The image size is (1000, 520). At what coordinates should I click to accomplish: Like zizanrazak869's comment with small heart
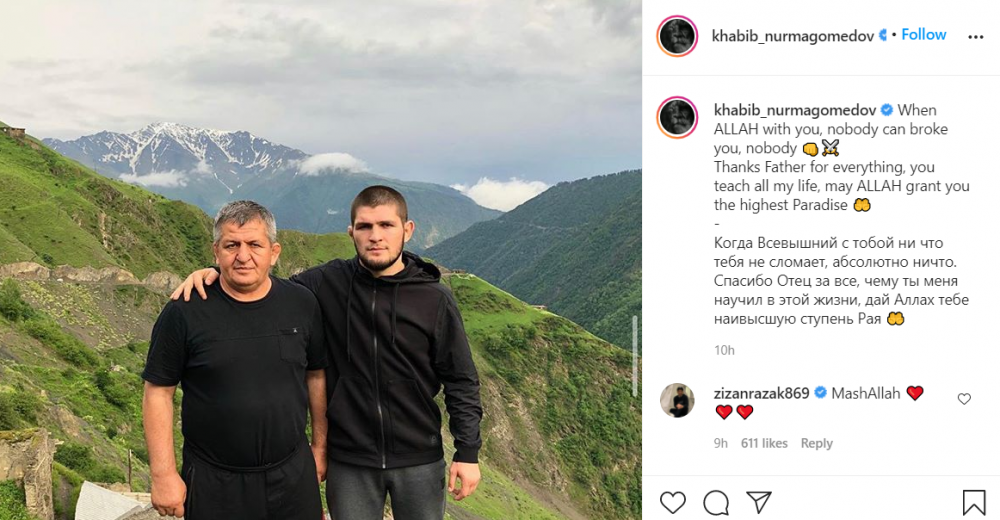coord(964,399)
